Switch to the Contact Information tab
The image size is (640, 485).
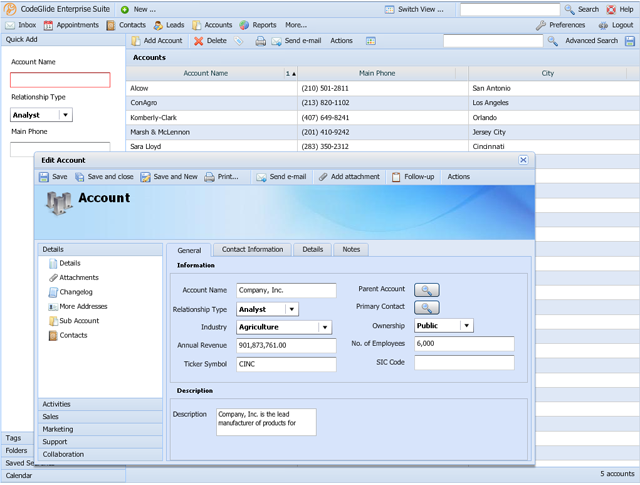pos(252,249)
